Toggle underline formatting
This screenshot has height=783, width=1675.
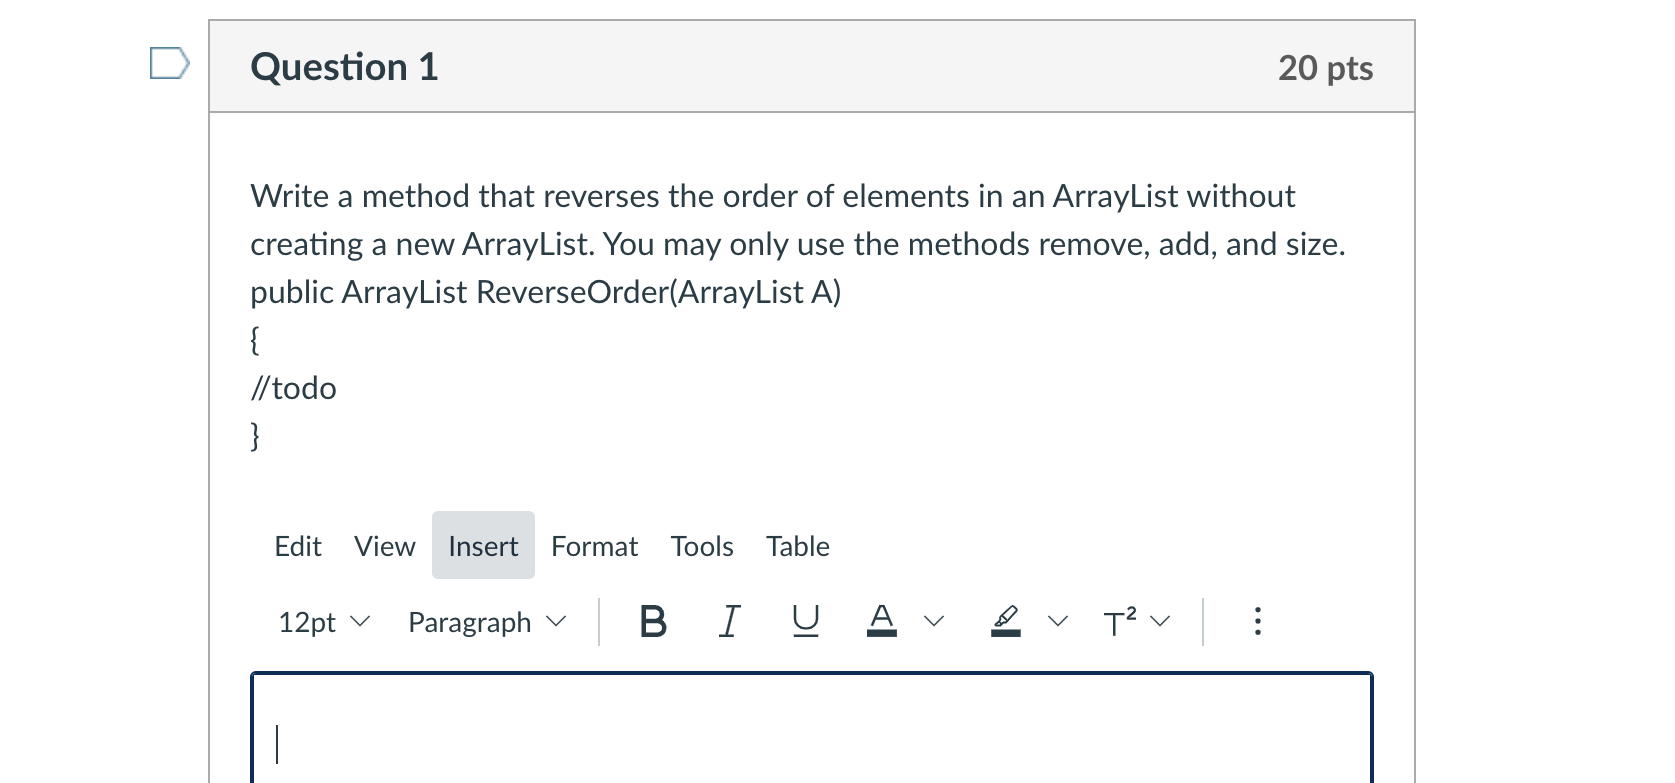(x=805, y=622)
